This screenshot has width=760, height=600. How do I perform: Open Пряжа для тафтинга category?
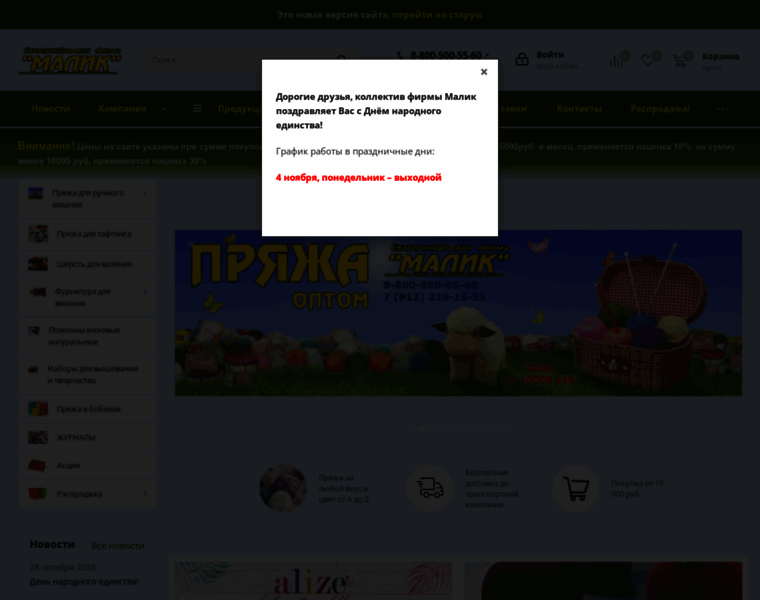point(94,234)
